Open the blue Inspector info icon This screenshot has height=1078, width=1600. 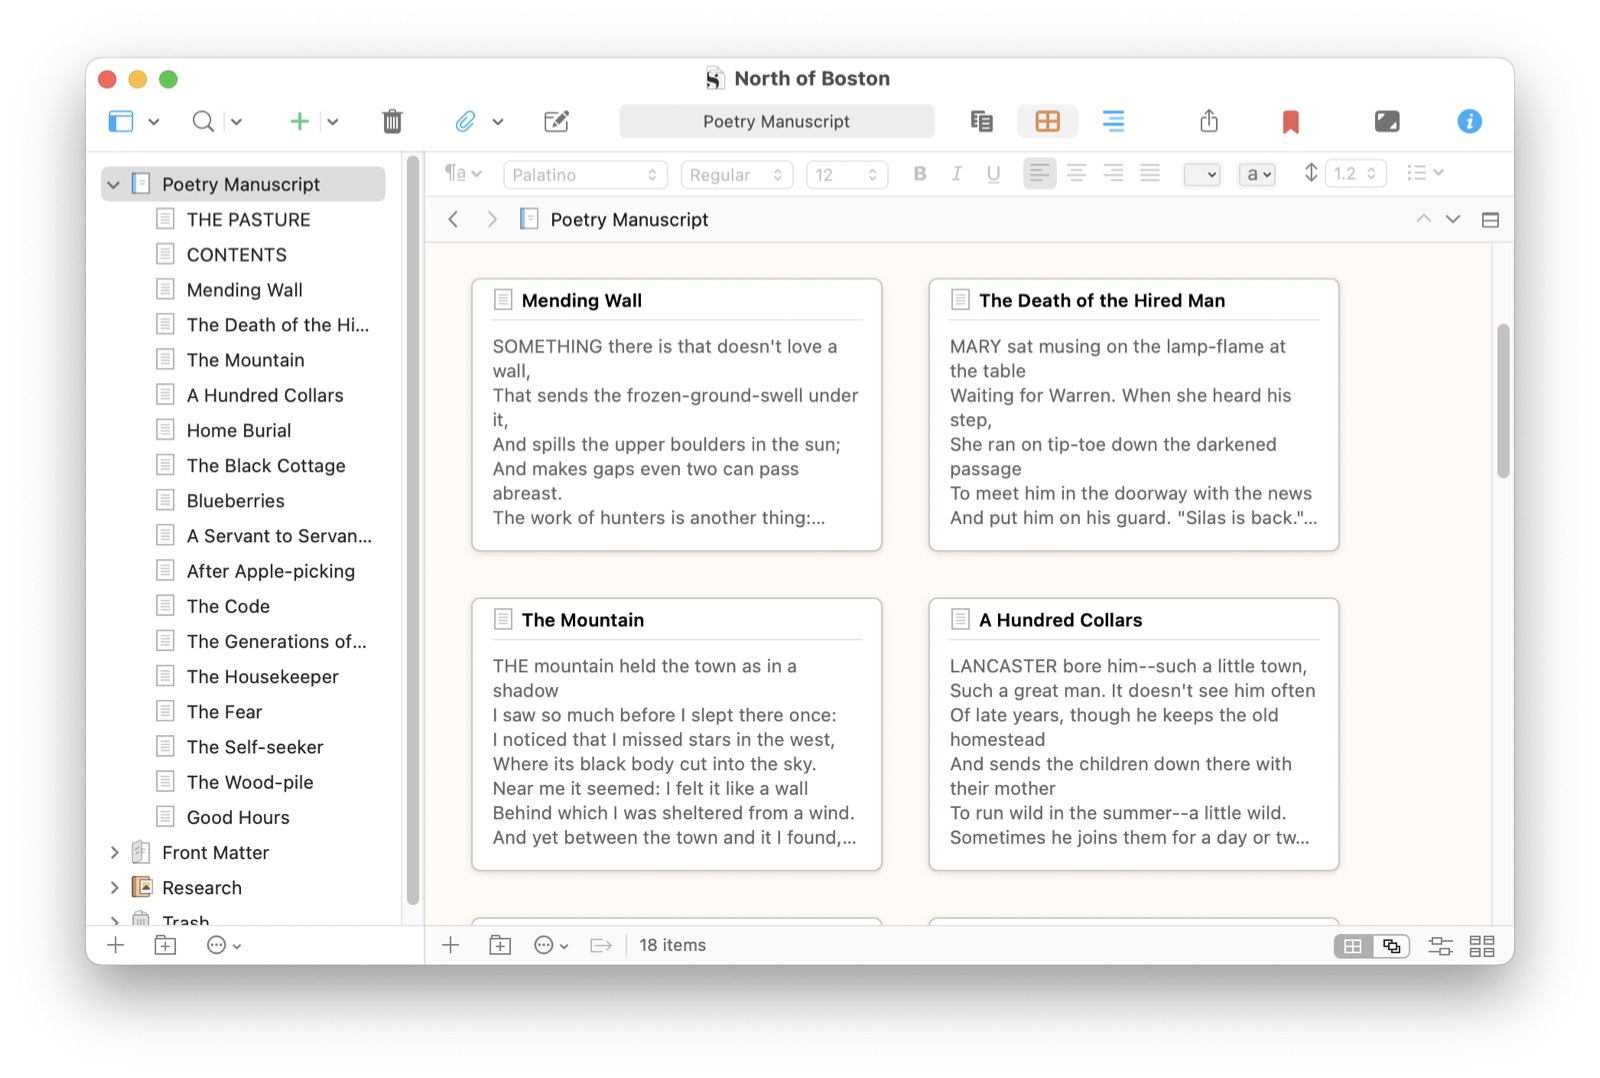tap(1468, 122)
